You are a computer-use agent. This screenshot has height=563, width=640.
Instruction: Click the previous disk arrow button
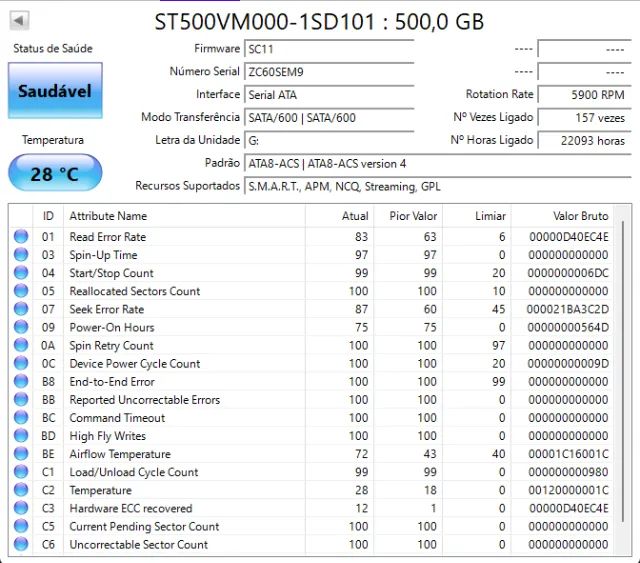[19, 20]
